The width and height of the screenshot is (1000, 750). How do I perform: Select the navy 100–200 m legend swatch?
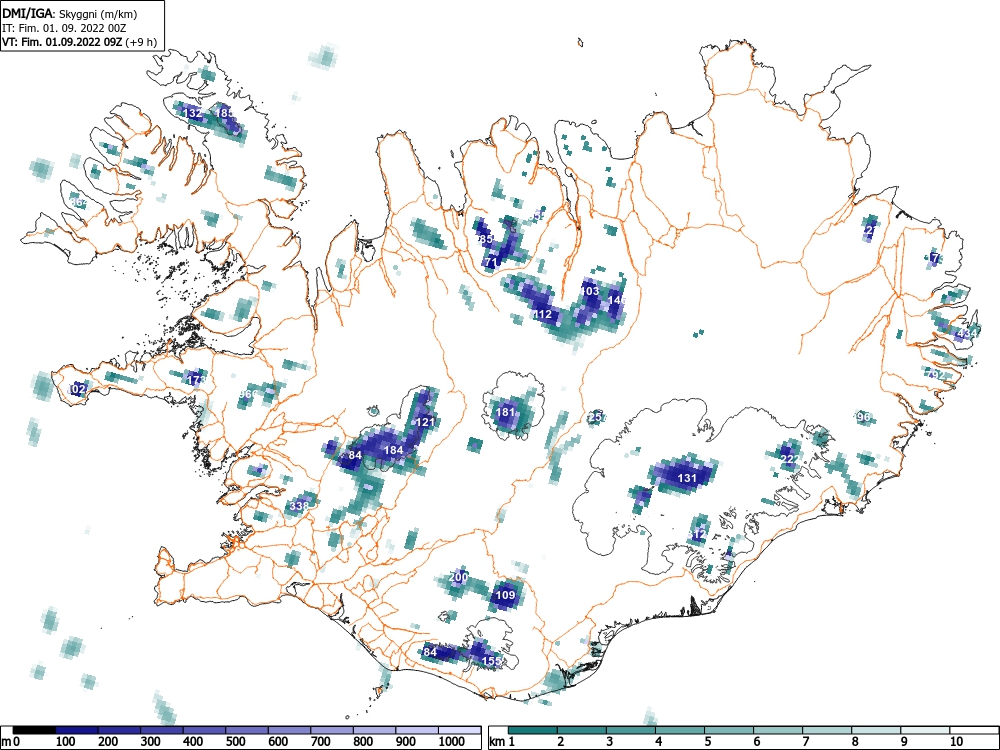coord(77,730)
